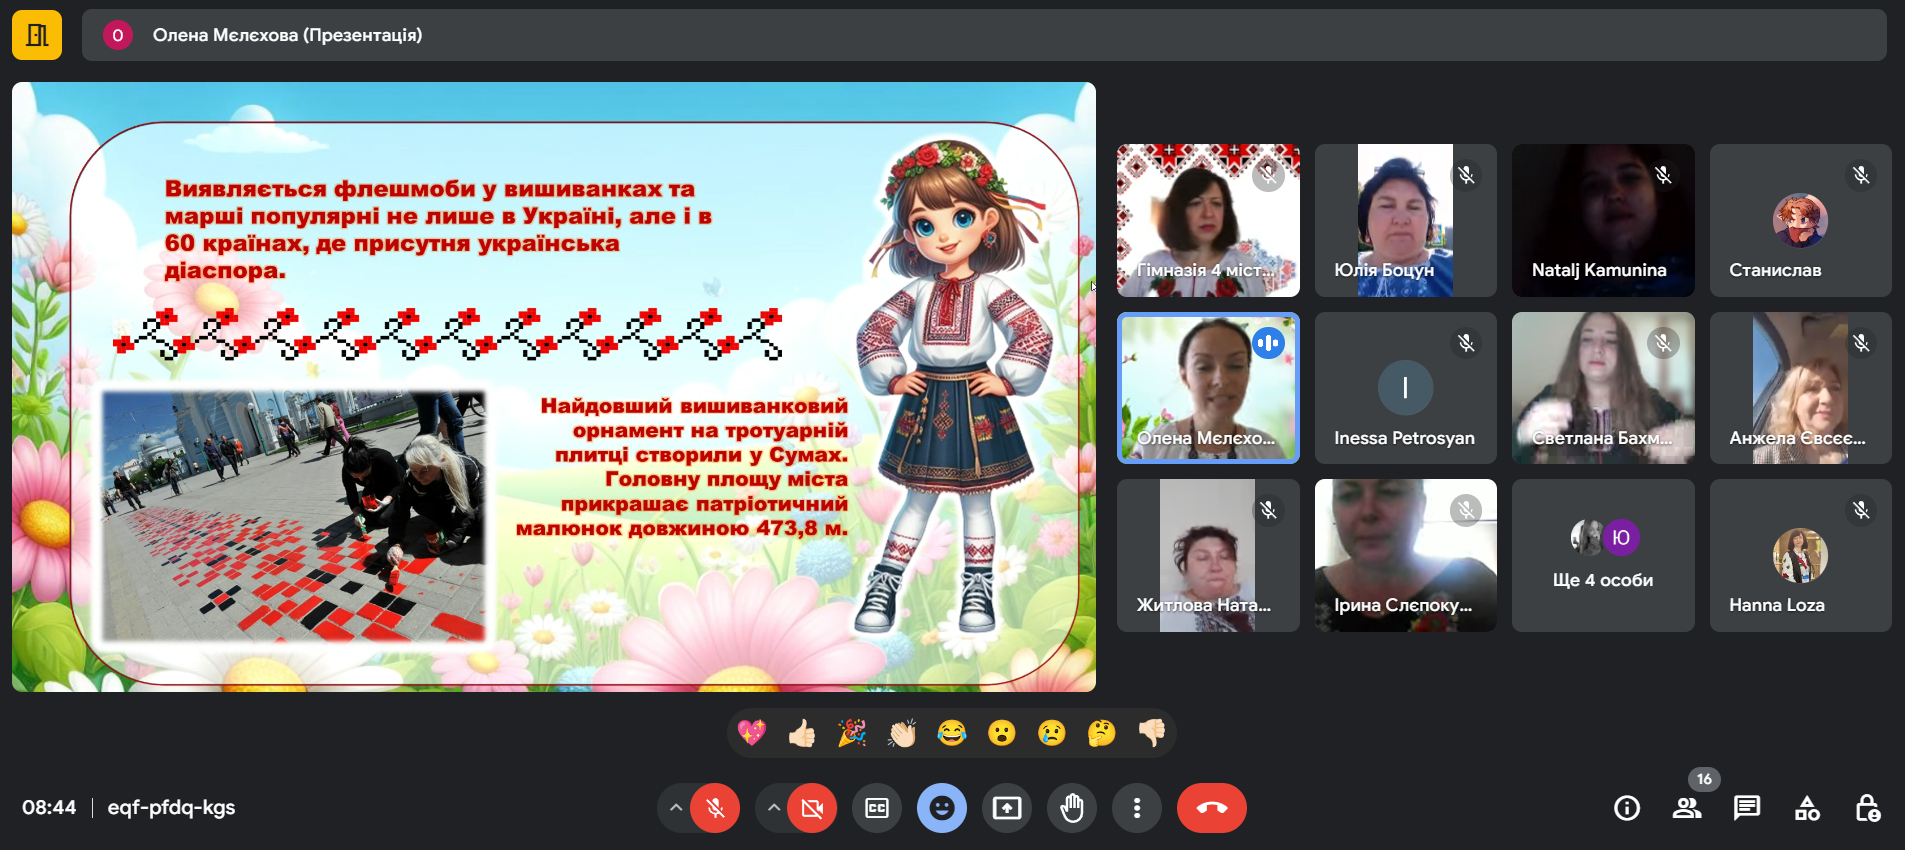This screenshot has width=1905, height=850.
Task: Click the shared vyshyvanka presentation slide
Action: point(554,387)
